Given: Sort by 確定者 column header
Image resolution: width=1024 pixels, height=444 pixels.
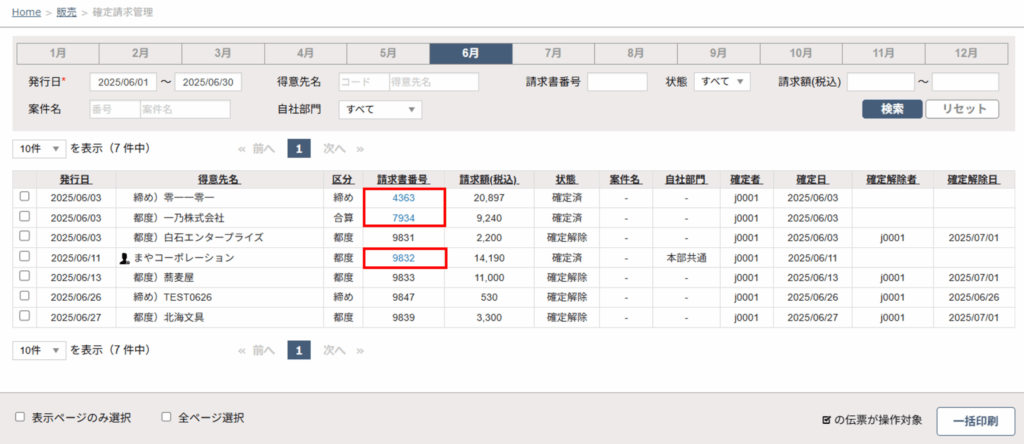Looking at the screenshot, I should tap(747, 179).
